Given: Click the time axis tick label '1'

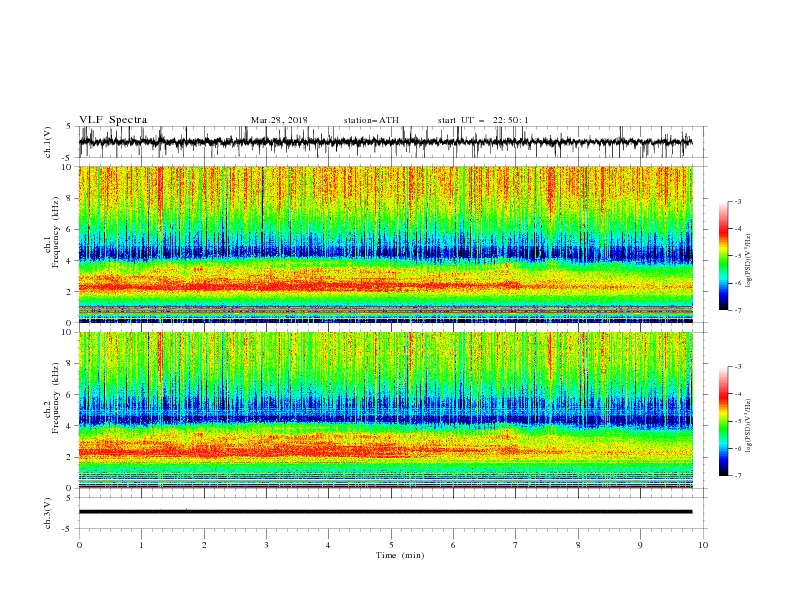Looking at the screenshot, I should pos(141,545).
